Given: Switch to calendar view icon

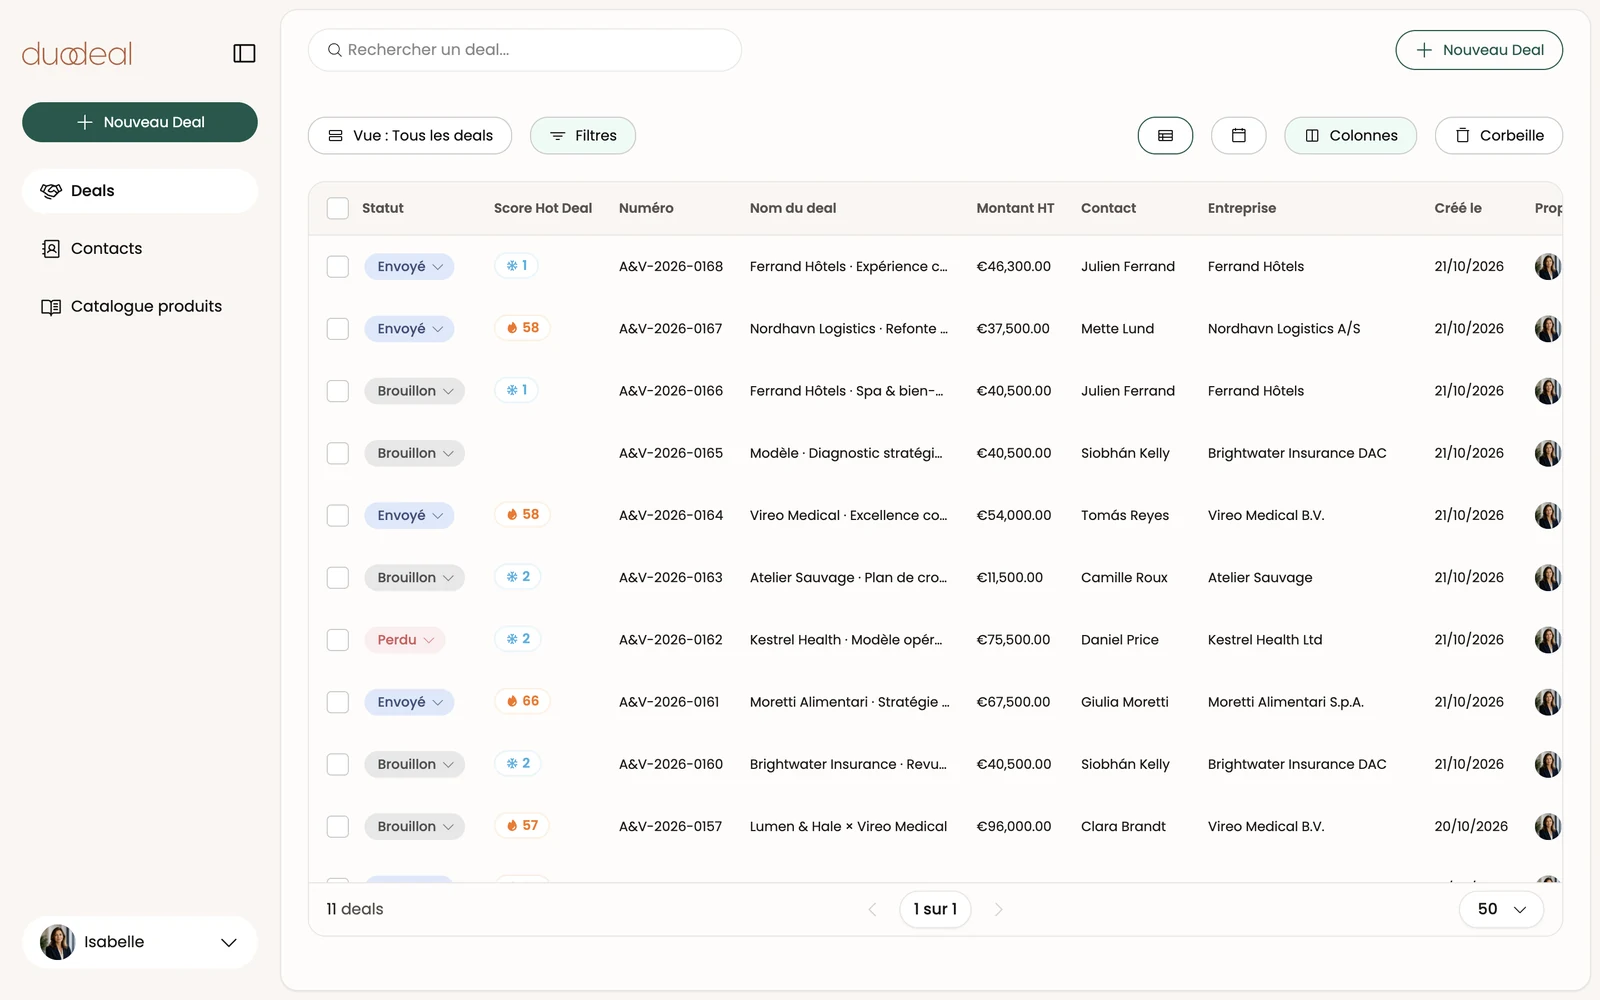Looking at the screenshot, I should click(1238, 136).
